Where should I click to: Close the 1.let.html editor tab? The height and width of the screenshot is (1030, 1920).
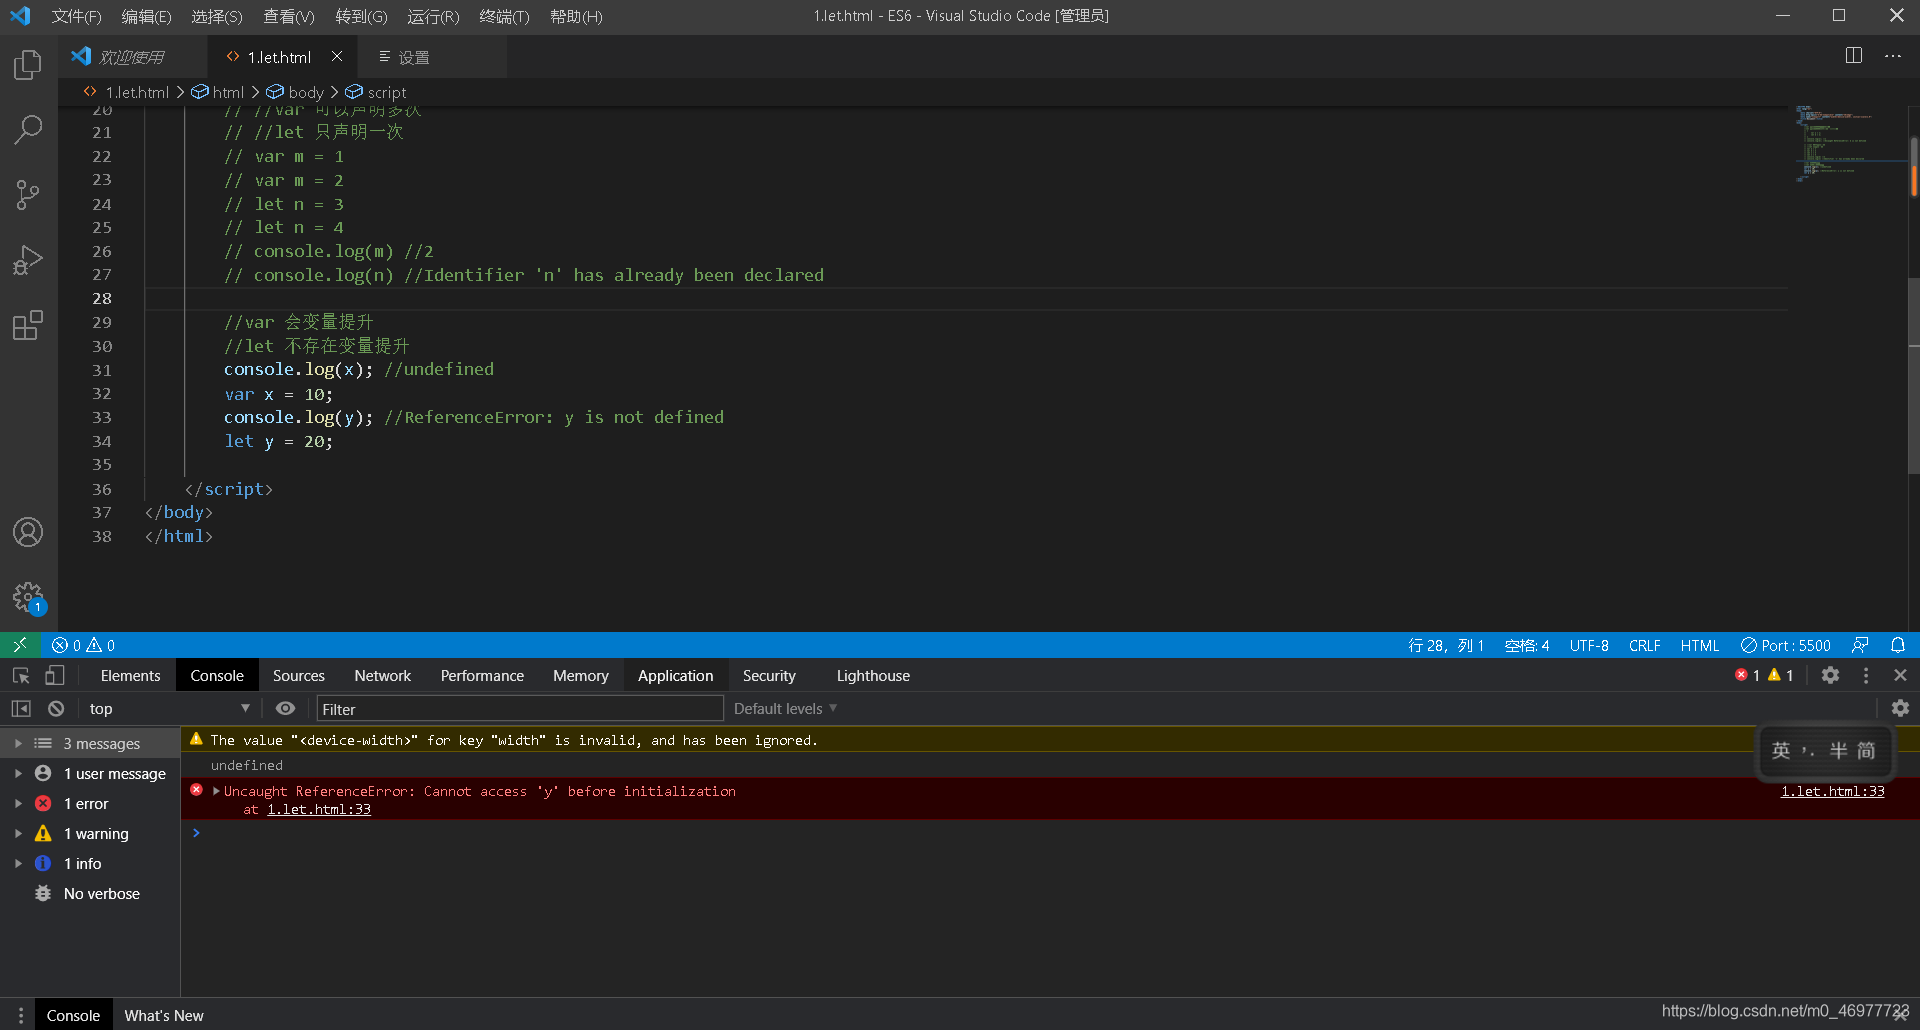pos(337,57)
